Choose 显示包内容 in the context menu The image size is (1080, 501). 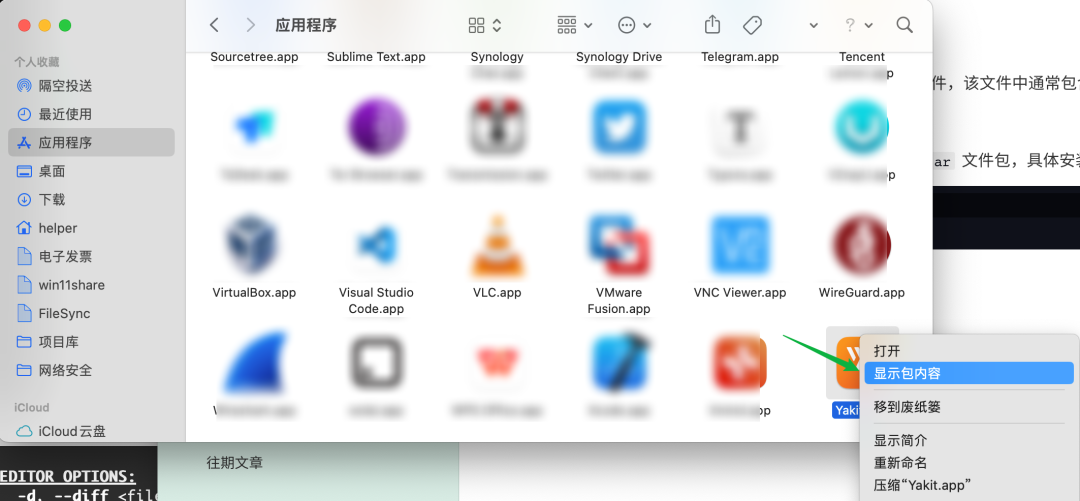coord(970,374)
